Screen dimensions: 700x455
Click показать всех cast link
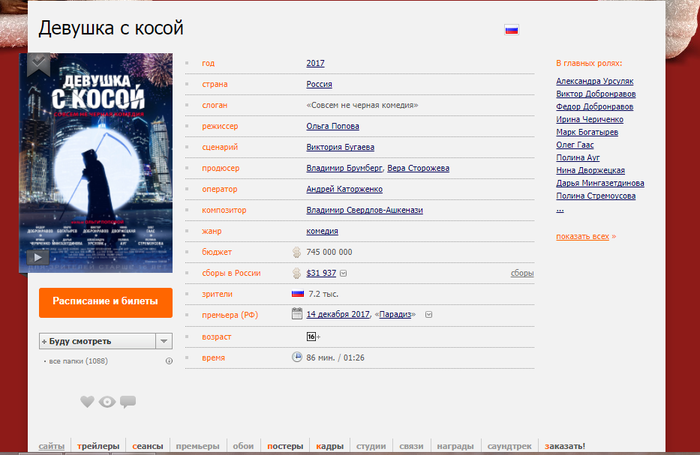583,236
